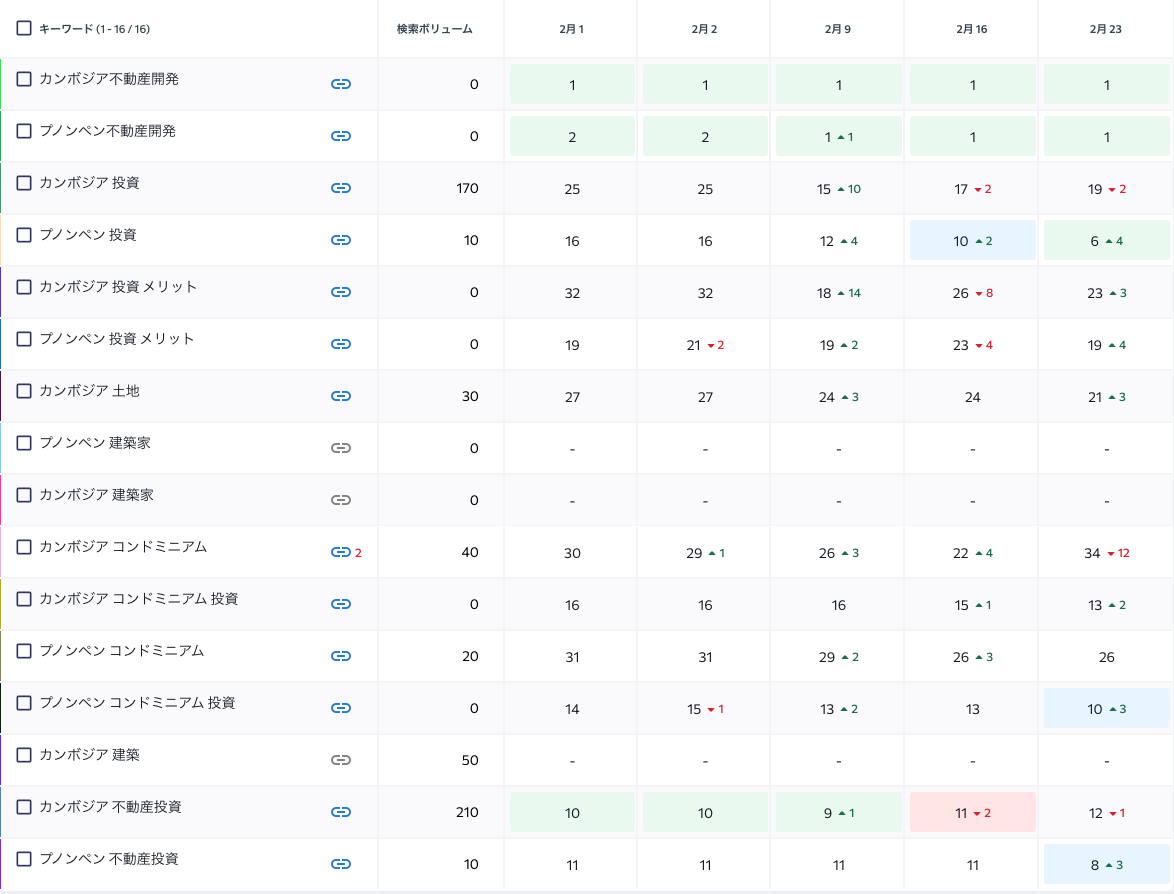Viewport: 1174px width, 894px height.
Task: Open link icon for カンボジア 不動産投資 row
Action: tap(341, 812)
